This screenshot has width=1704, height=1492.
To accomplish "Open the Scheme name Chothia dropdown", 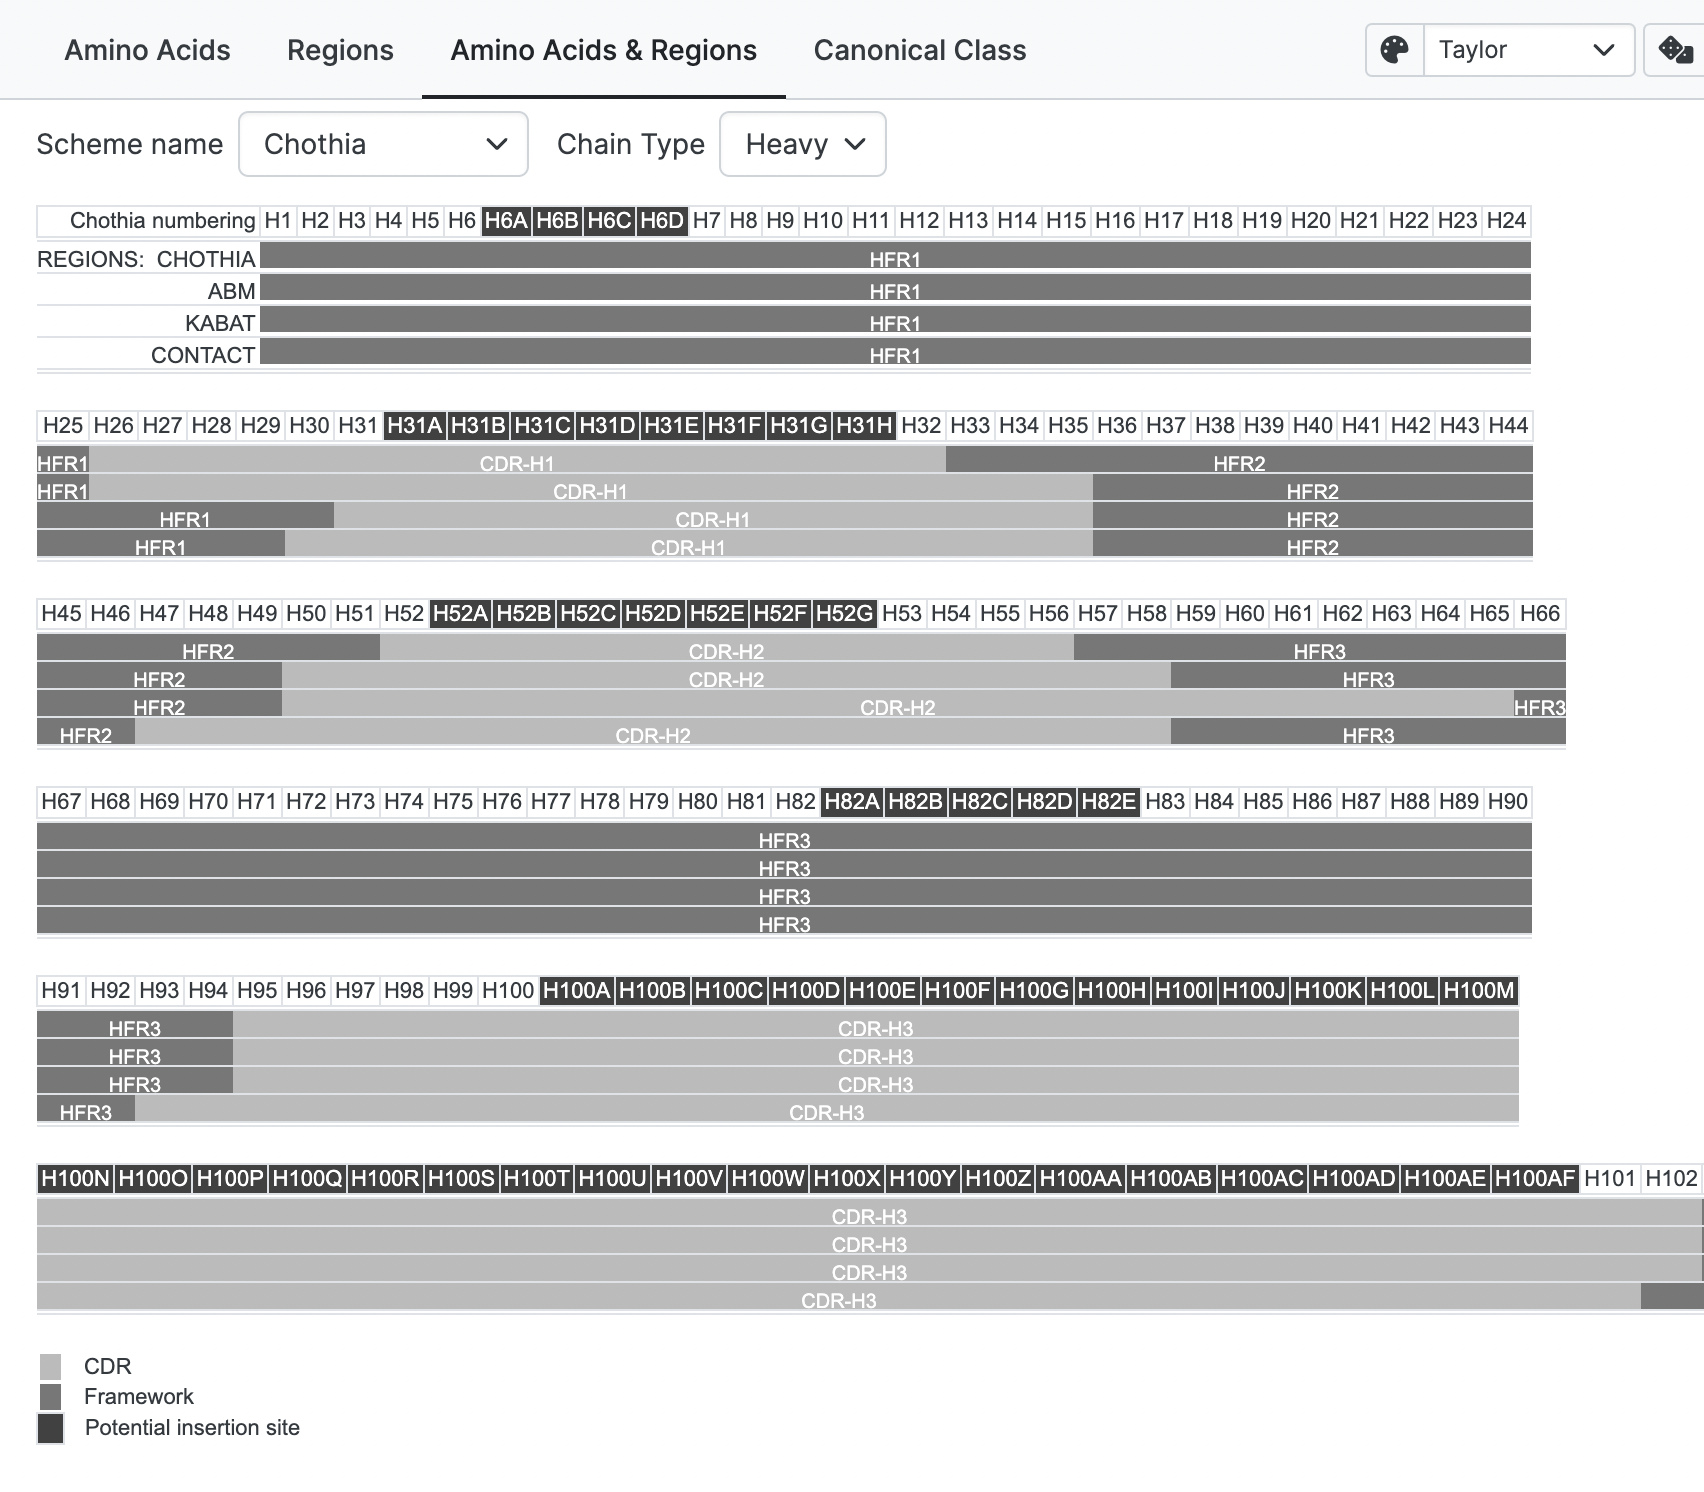I will pos(384,144).
